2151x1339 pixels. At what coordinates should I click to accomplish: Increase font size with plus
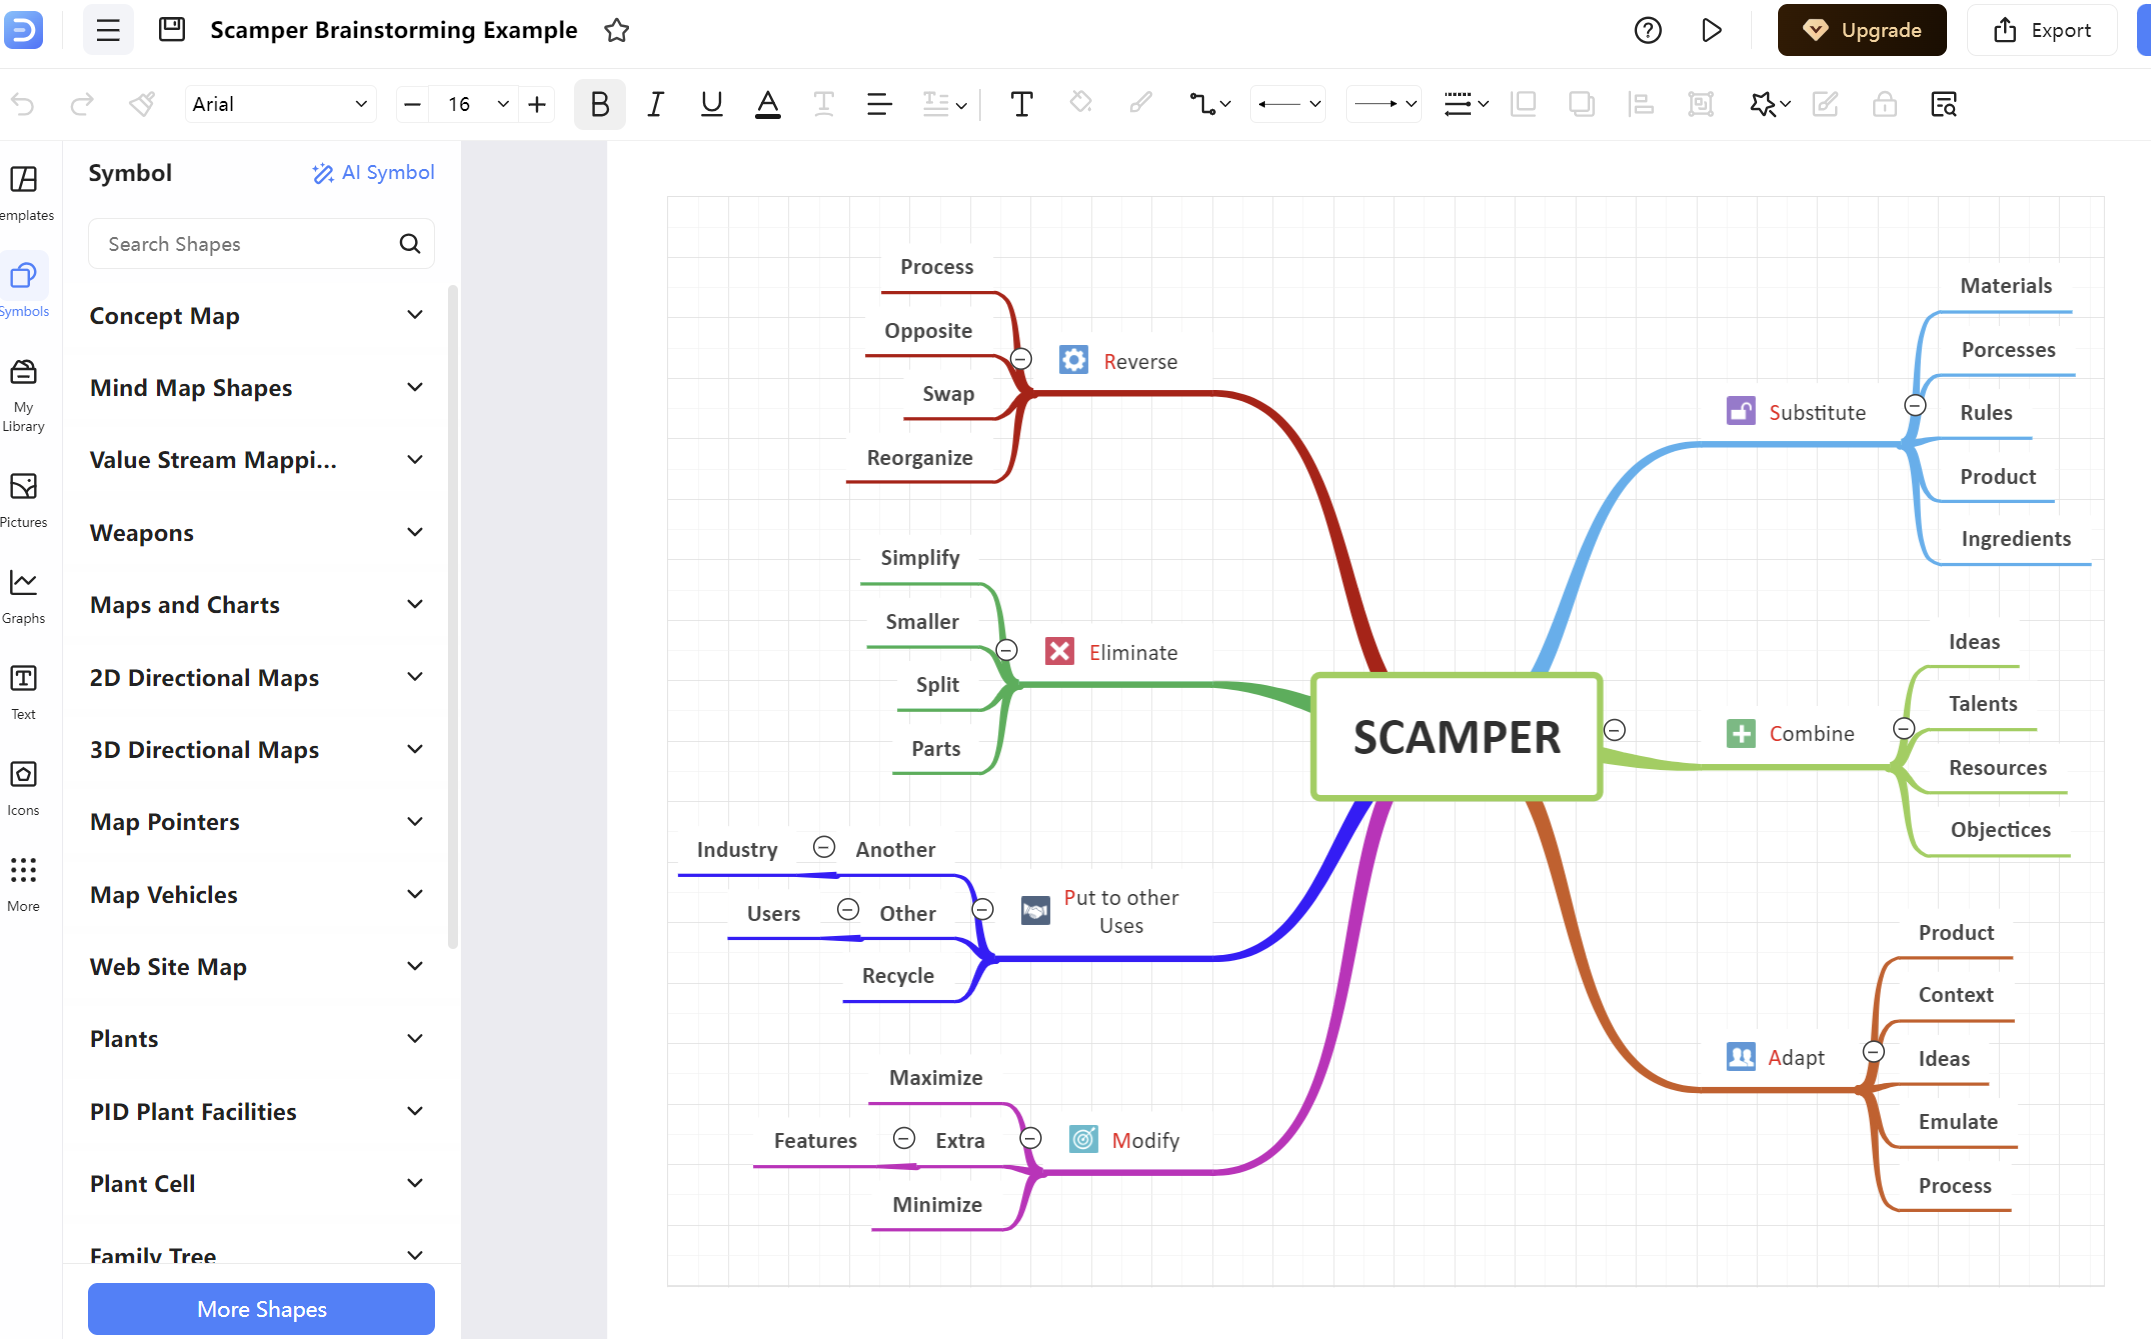pyautogui.click(x=537, y=104)
